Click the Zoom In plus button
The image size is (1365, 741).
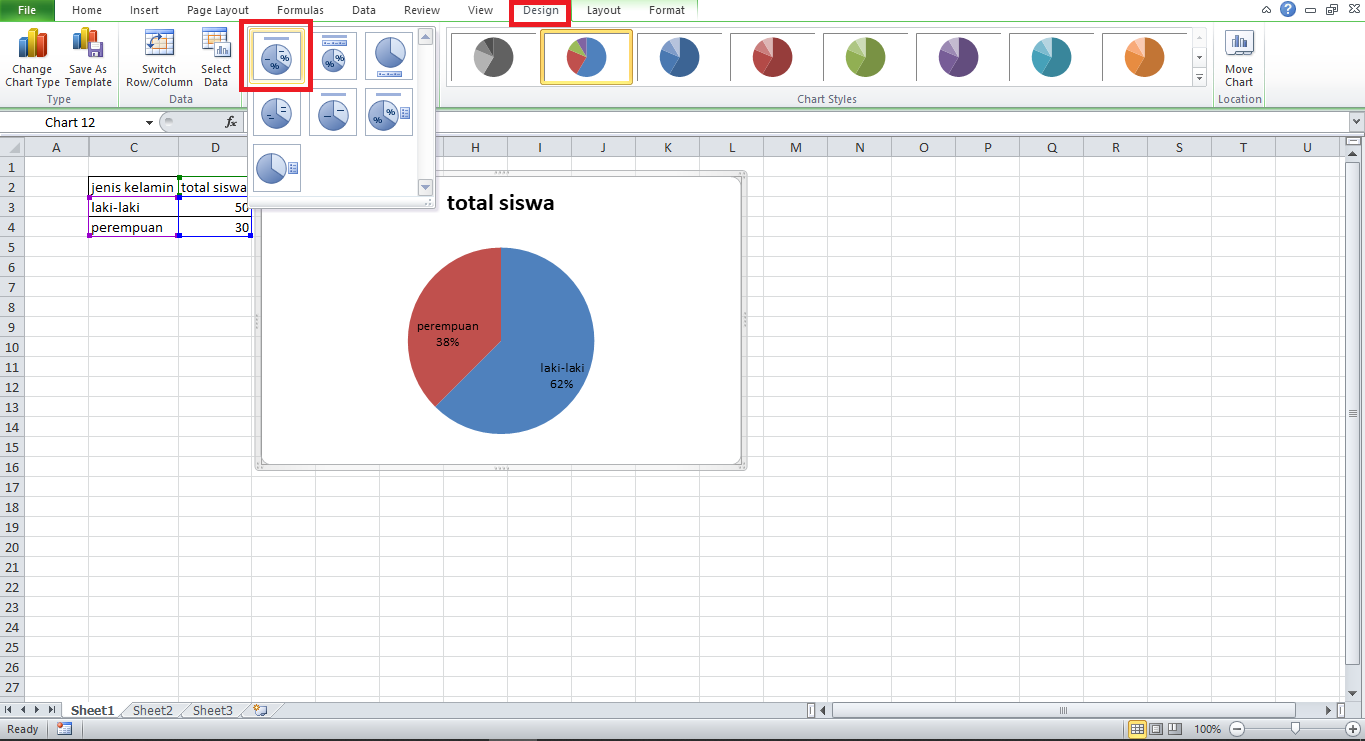point(1353,729)
